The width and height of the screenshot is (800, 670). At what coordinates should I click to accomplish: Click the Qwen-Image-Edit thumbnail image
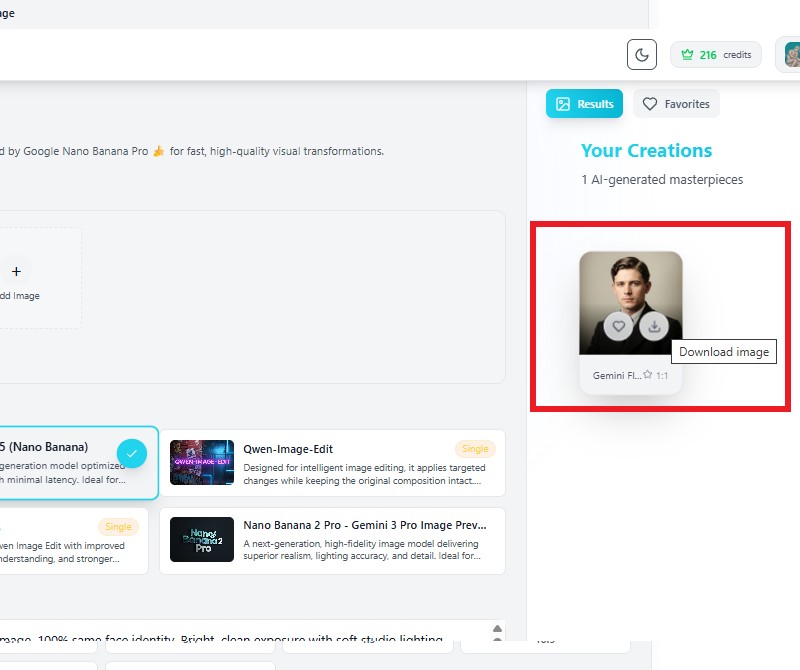[202, 462]
